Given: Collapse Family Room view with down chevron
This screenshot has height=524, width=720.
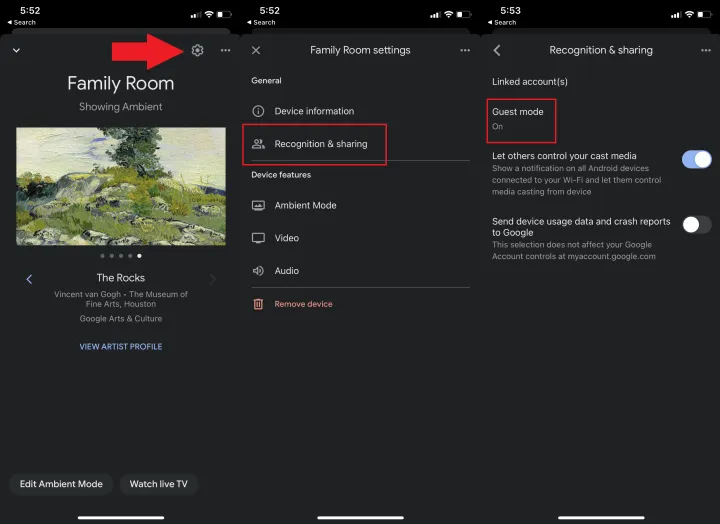Looking at the screenshot, I should pyautogui.click(x=16, y=50).
